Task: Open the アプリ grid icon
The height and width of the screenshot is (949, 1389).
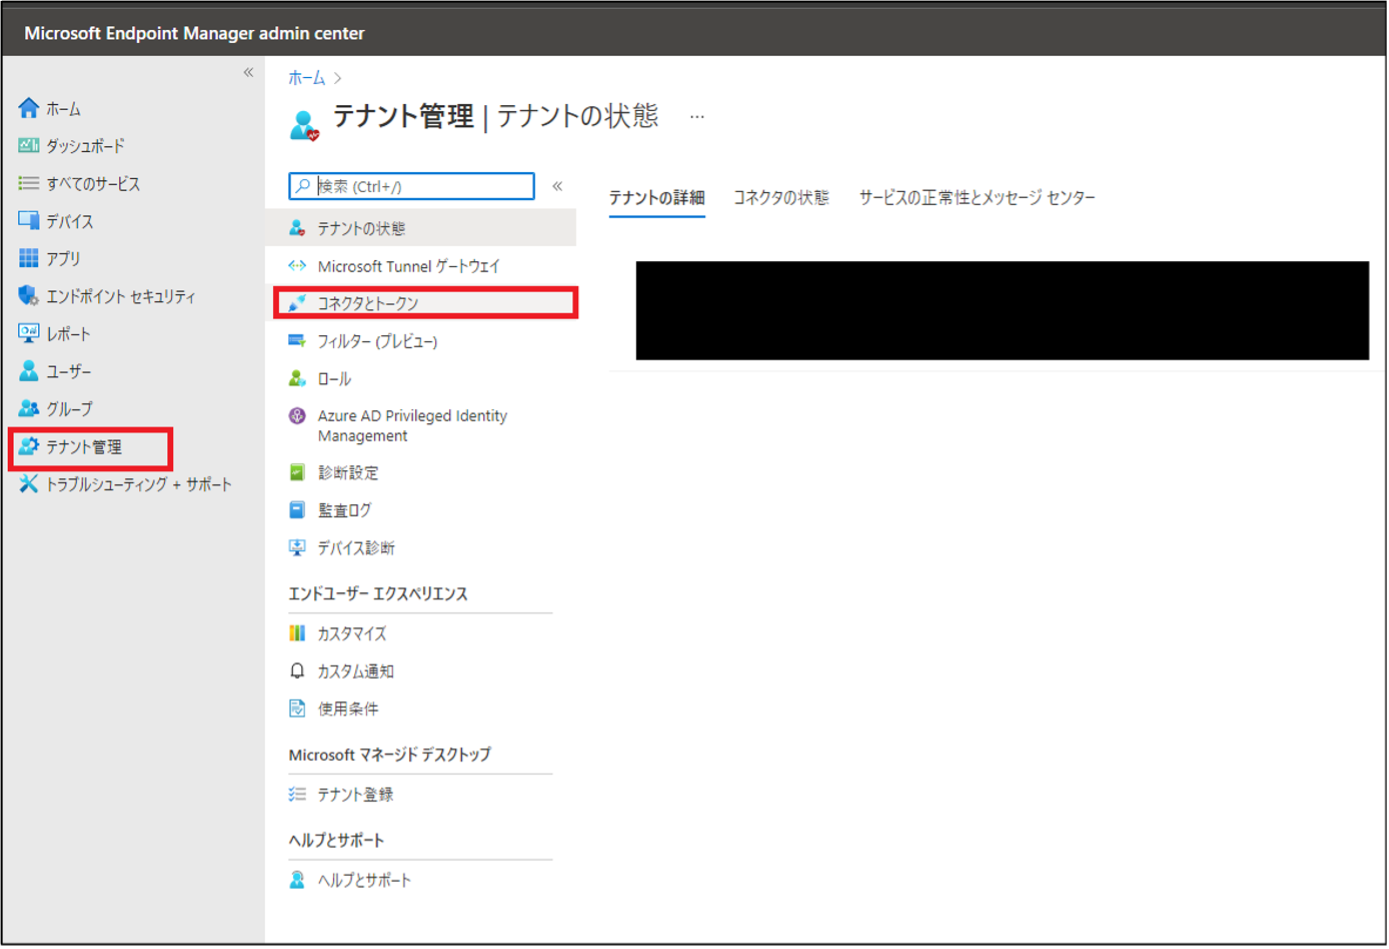Action: click(28, 258)
